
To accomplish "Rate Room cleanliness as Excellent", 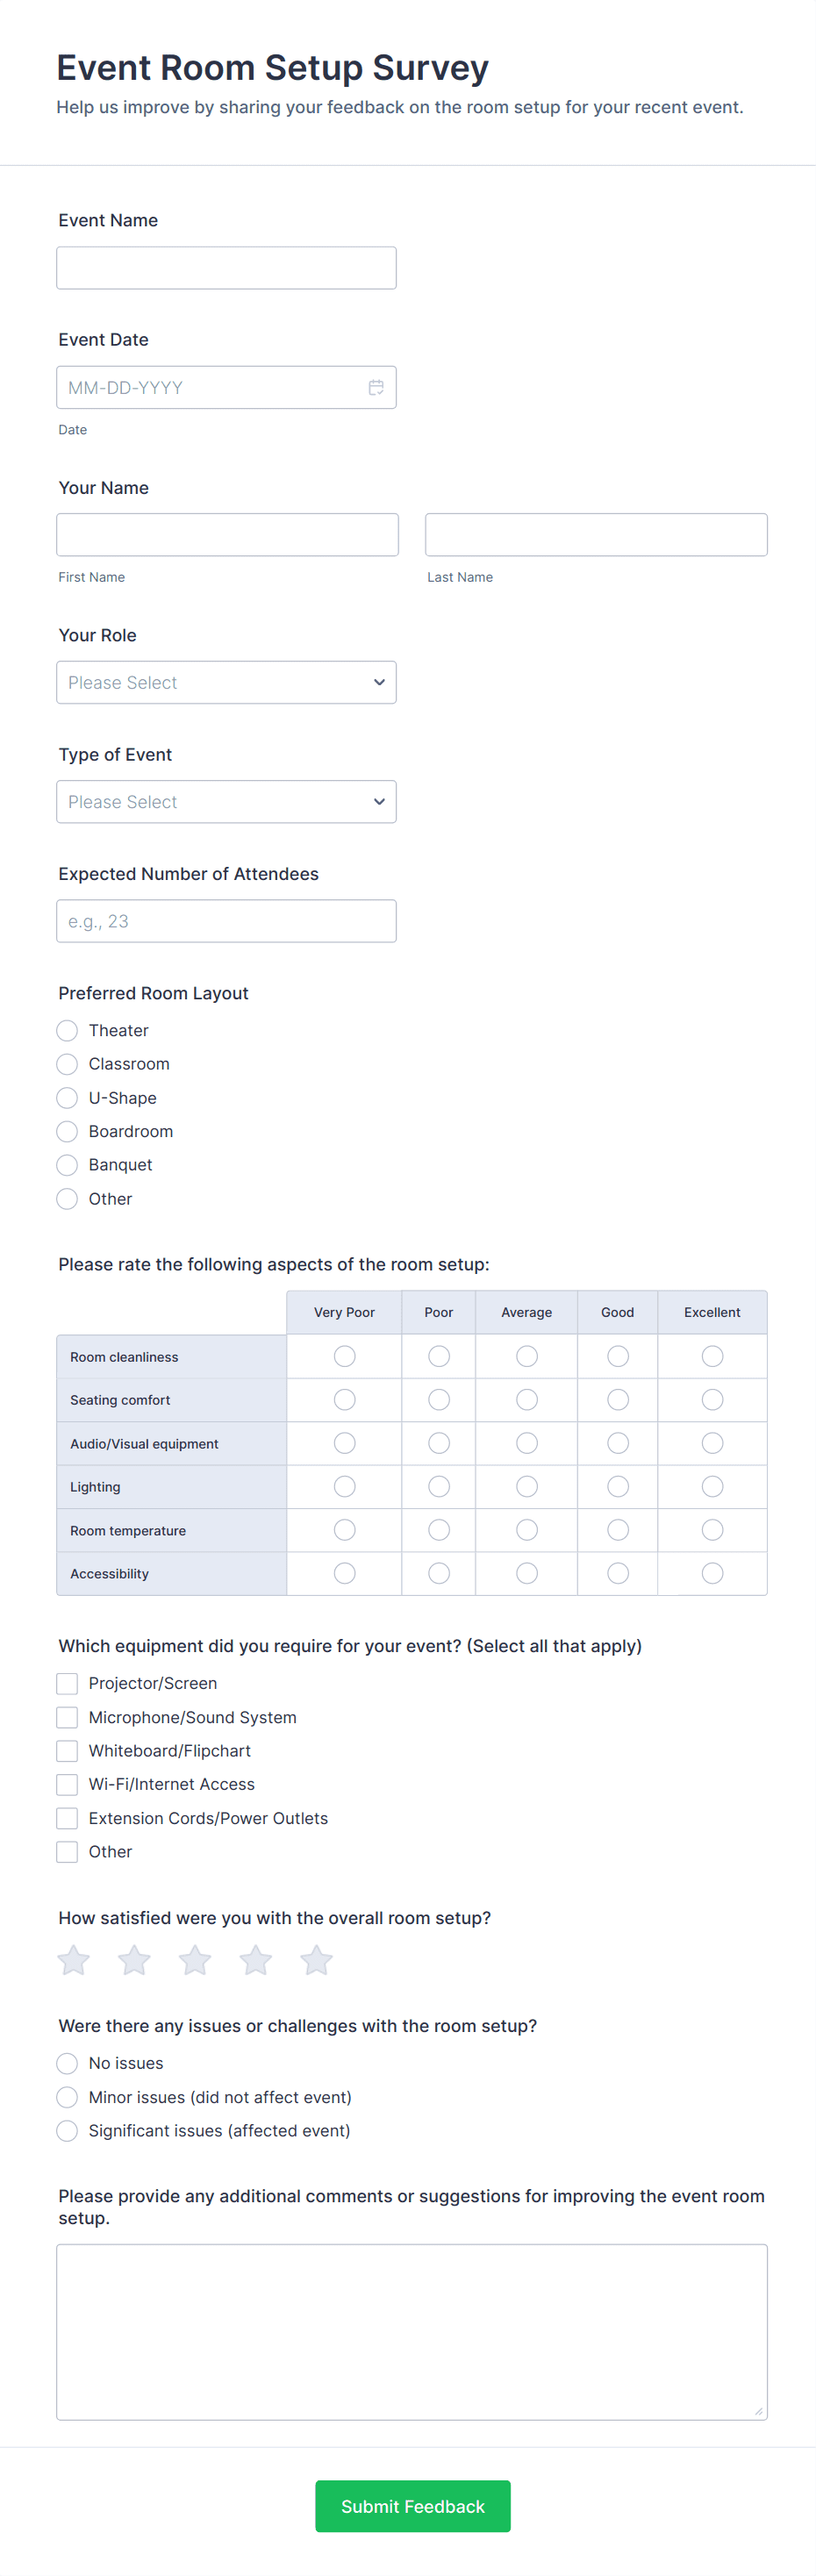I will tap(712, 1356).
